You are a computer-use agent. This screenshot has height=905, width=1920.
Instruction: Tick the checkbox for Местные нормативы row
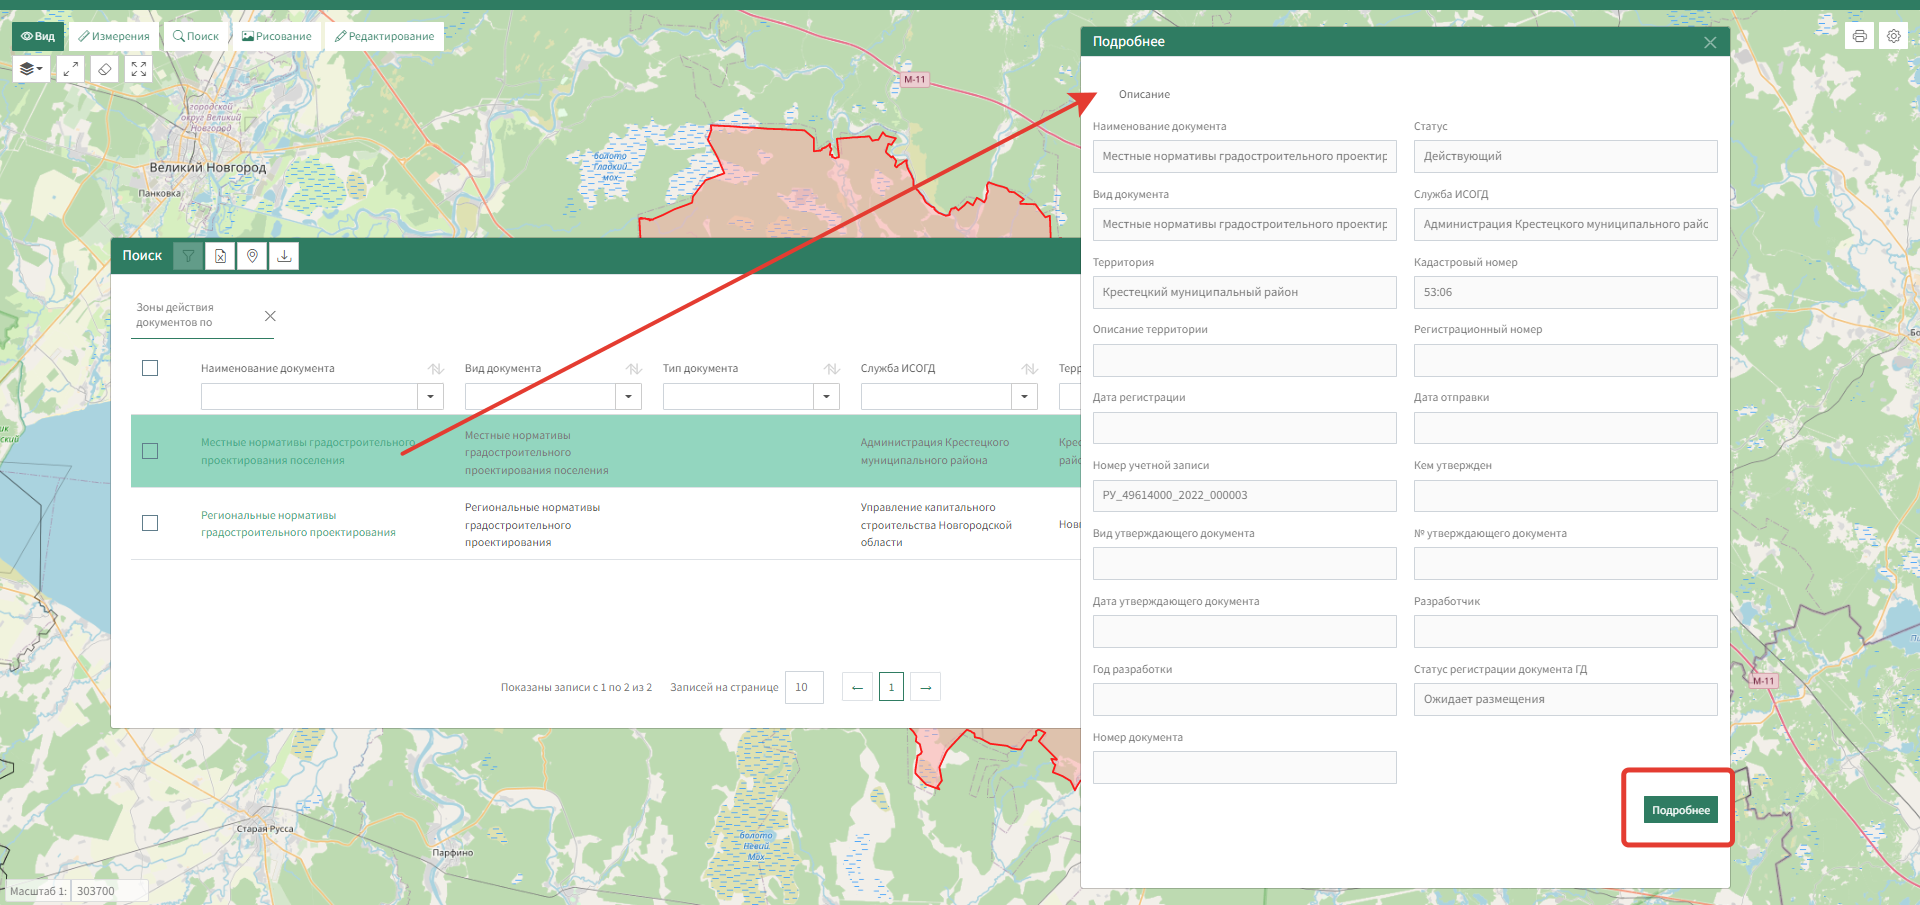150,451
